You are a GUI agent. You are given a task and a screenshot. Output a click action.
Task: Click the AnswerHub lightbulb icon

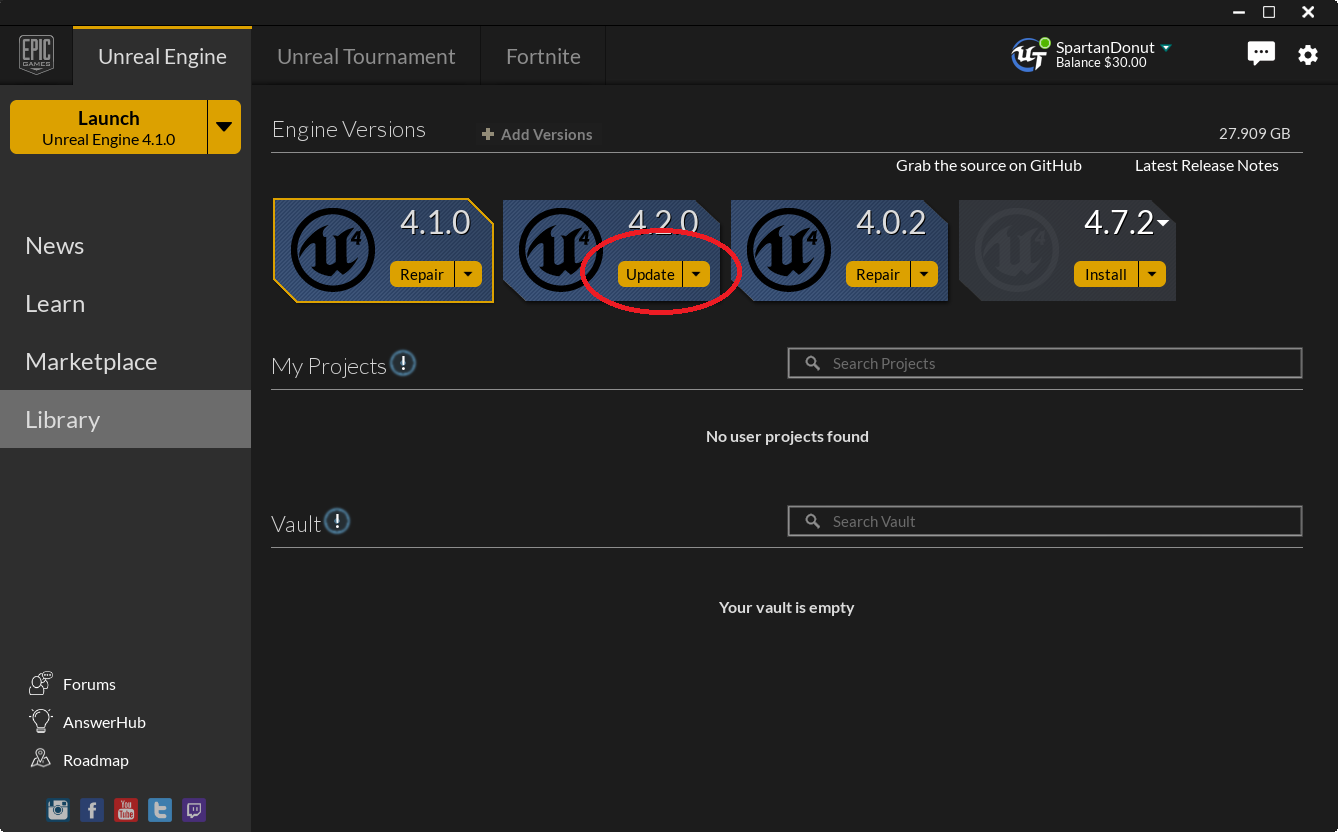tap(41, 721)
